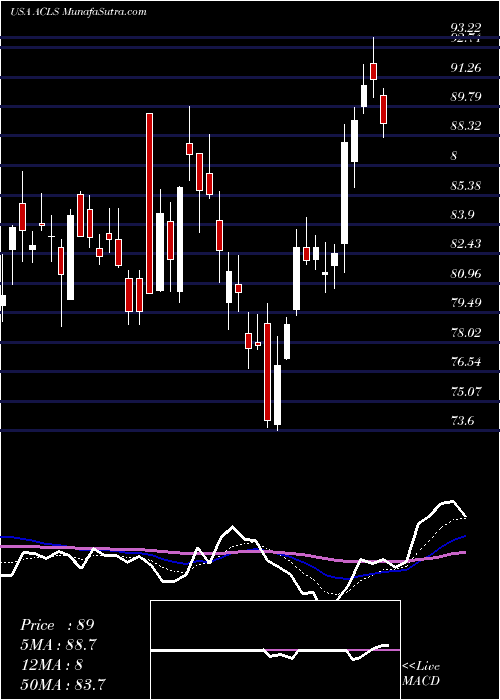Click the peak of white oscillator line
This screenshot has height=700, width=500.
(452, 501)
